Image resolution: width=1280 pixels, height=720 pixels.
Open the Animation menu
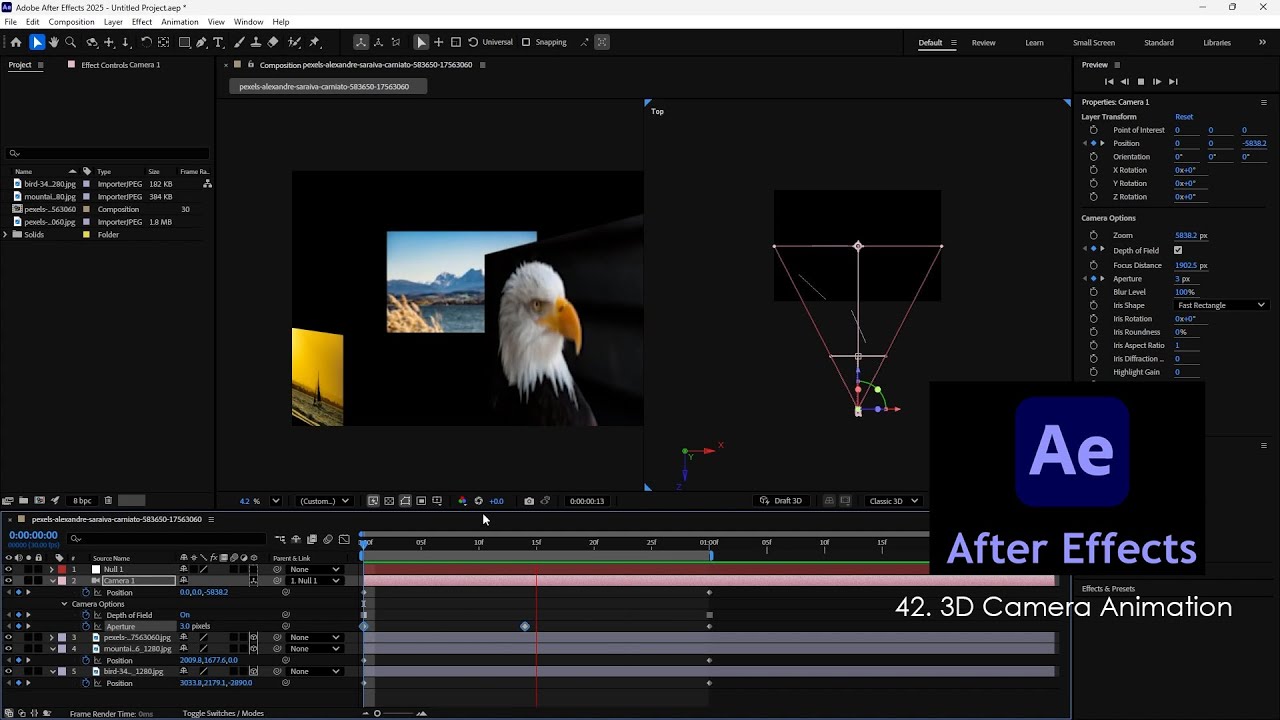point(180,22)
